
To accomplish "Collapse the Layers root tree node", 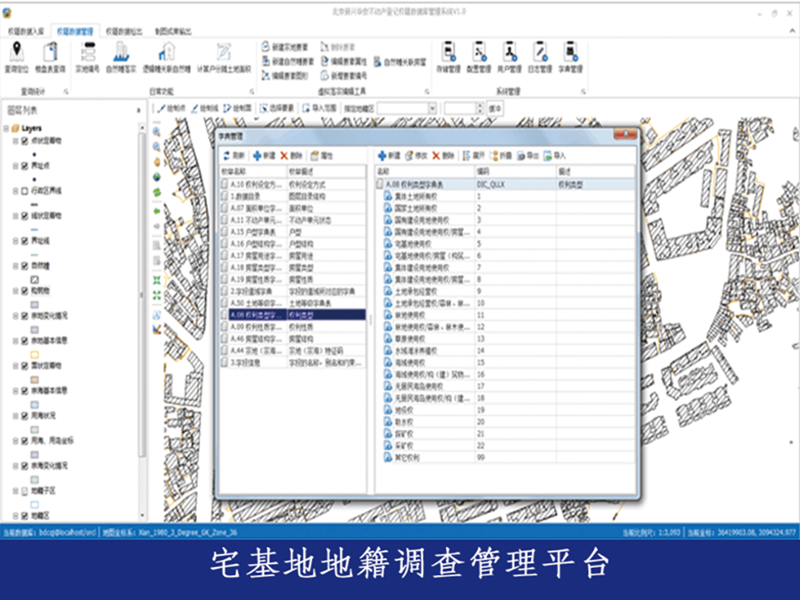I will click(x=7, y=128).
